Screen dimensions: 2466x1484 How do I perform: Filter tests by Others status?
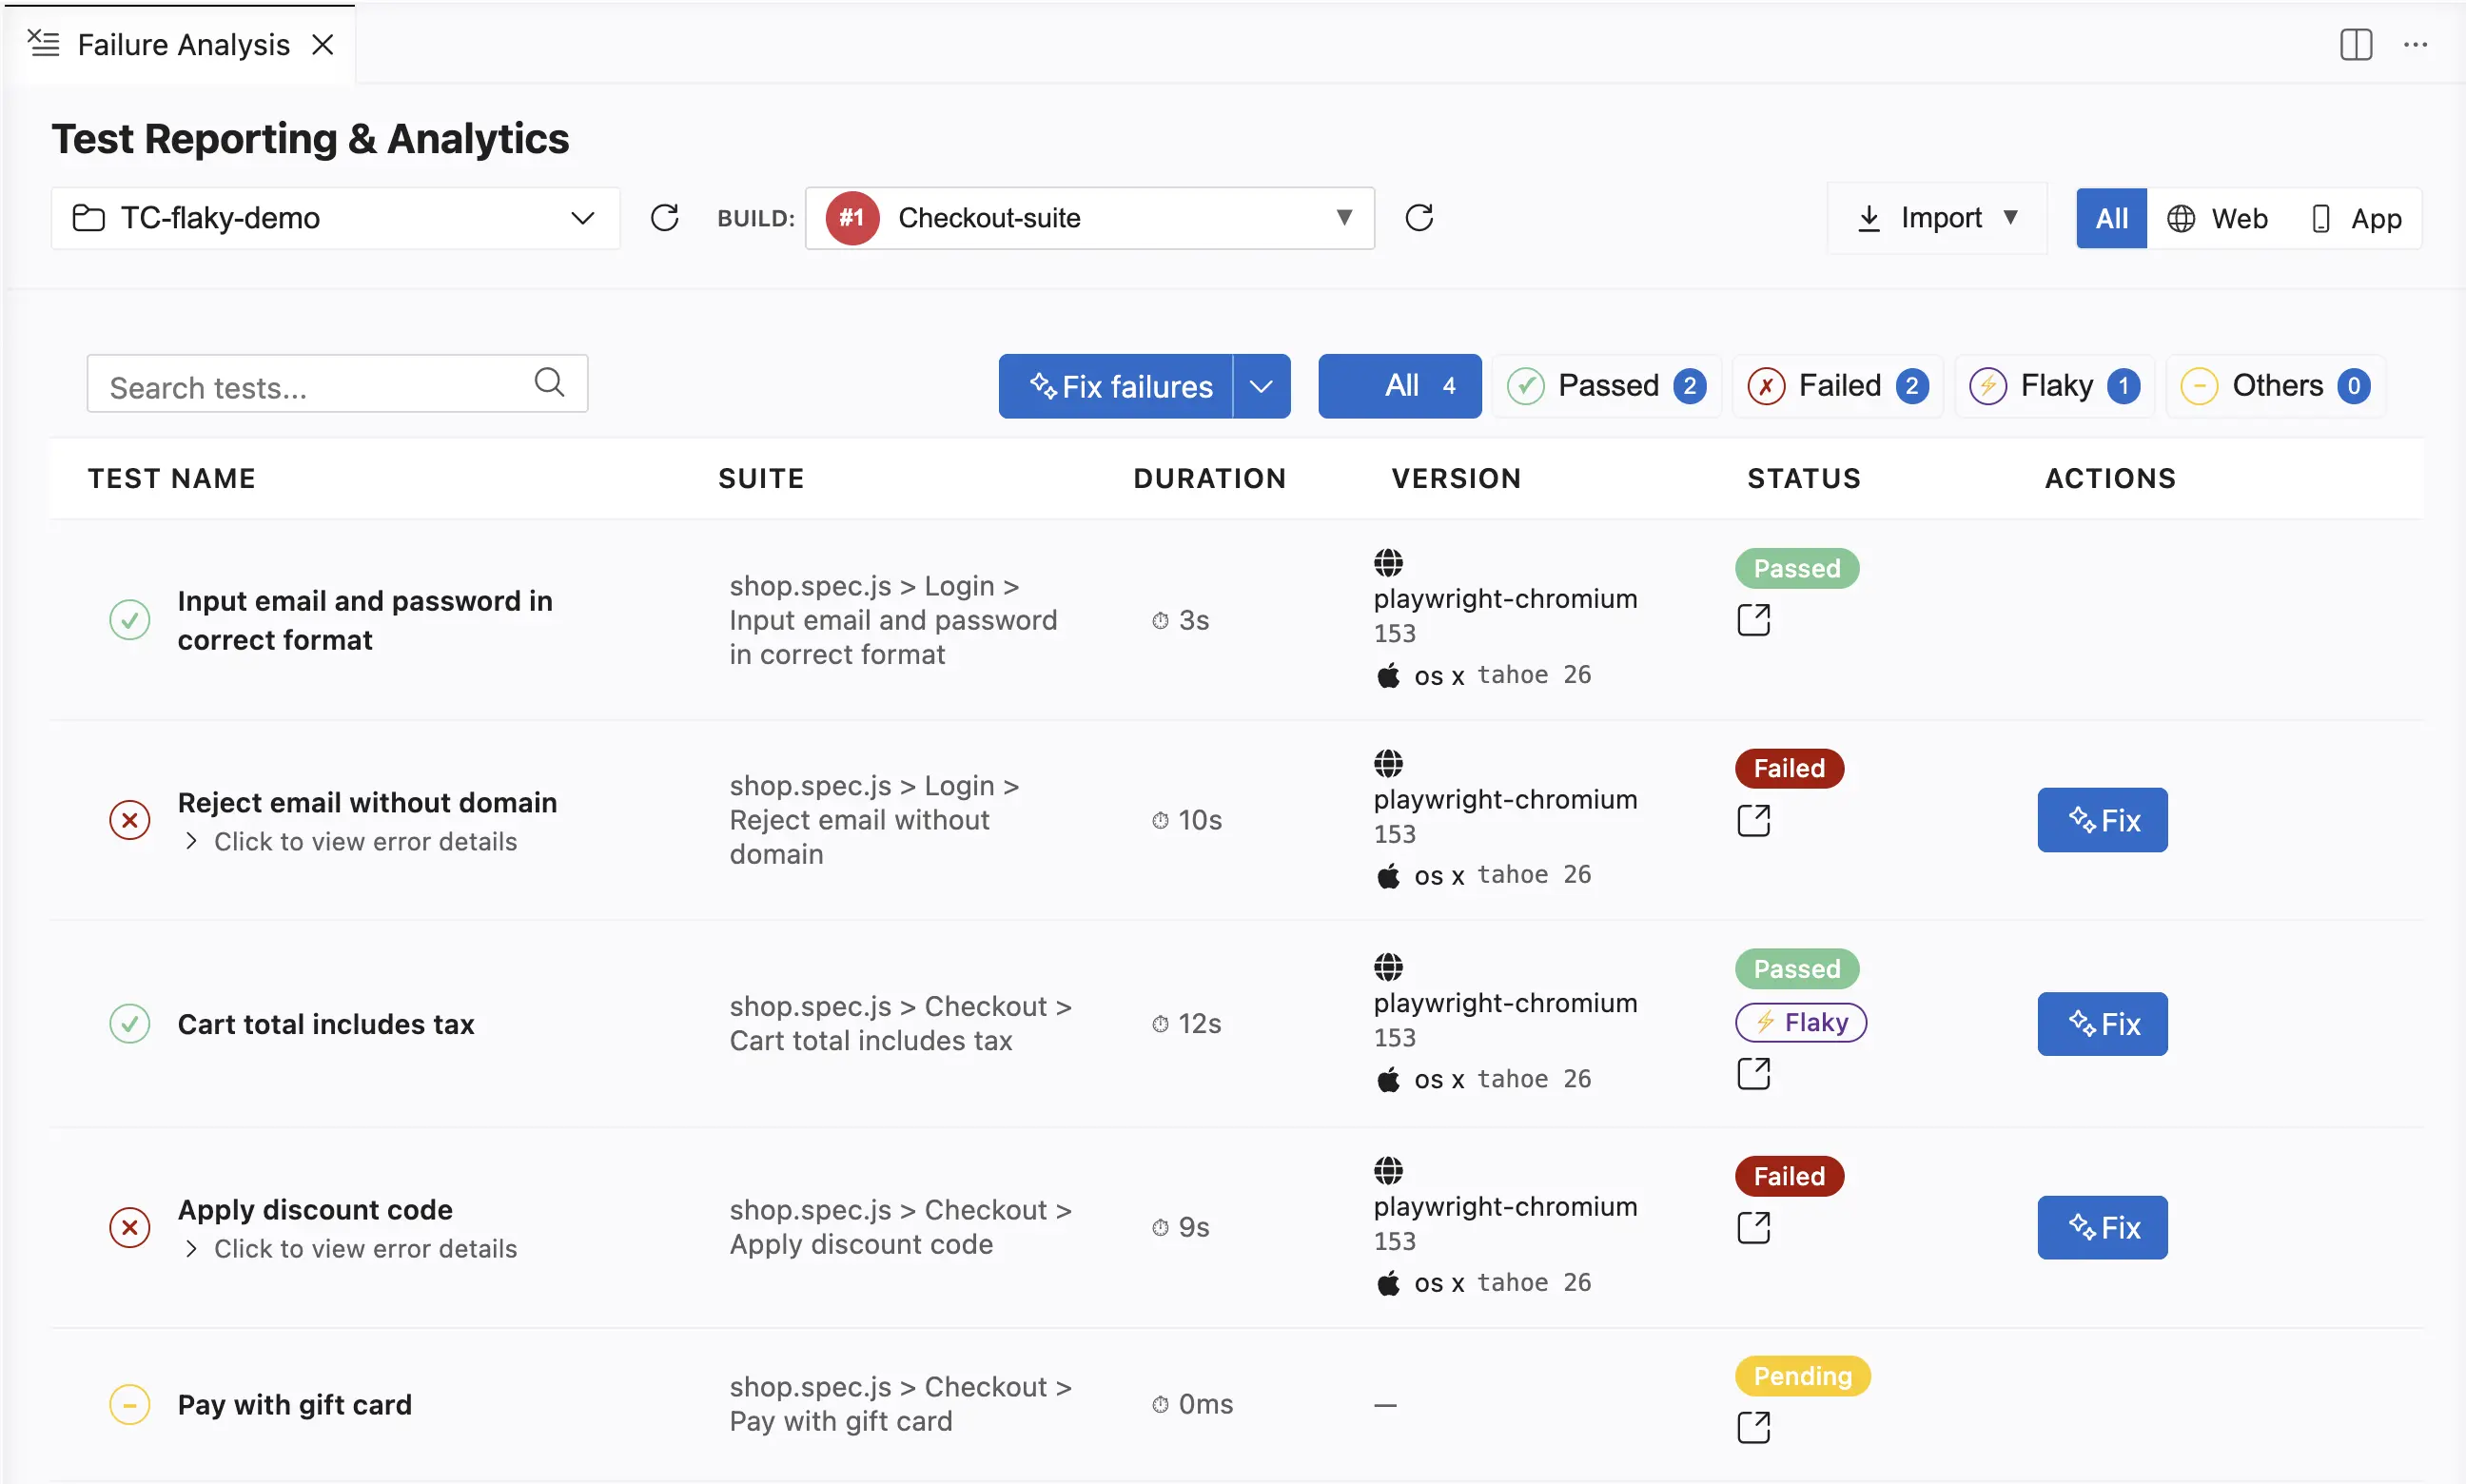click(2275, 386)
